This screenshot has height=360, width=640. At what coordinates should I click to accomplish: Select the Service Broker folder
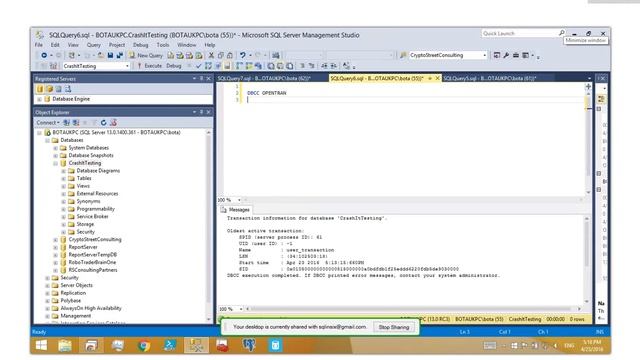pos(93,217)
